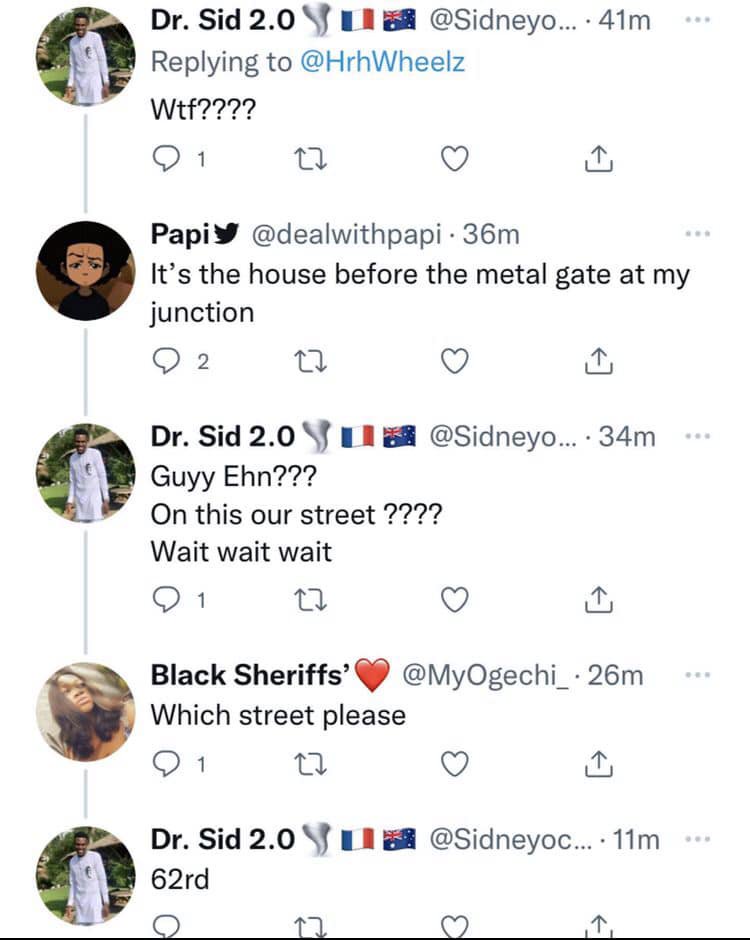Like the "Wtf????" tweet
This screenshot has height=940, width=750.
[455, 158]
